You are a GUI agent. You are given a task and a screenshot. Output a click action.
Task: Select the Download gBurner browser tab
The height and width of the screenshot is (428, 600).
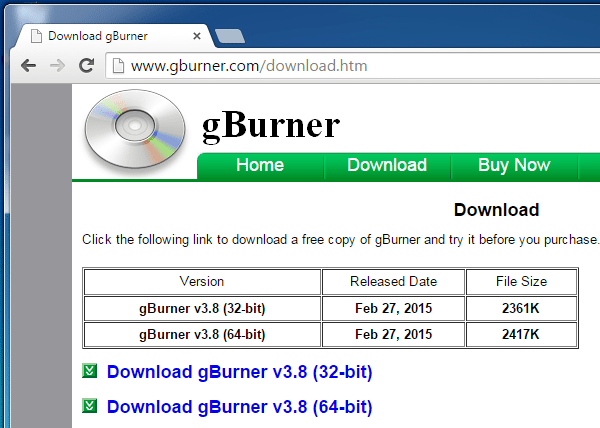tap(113, 36)
